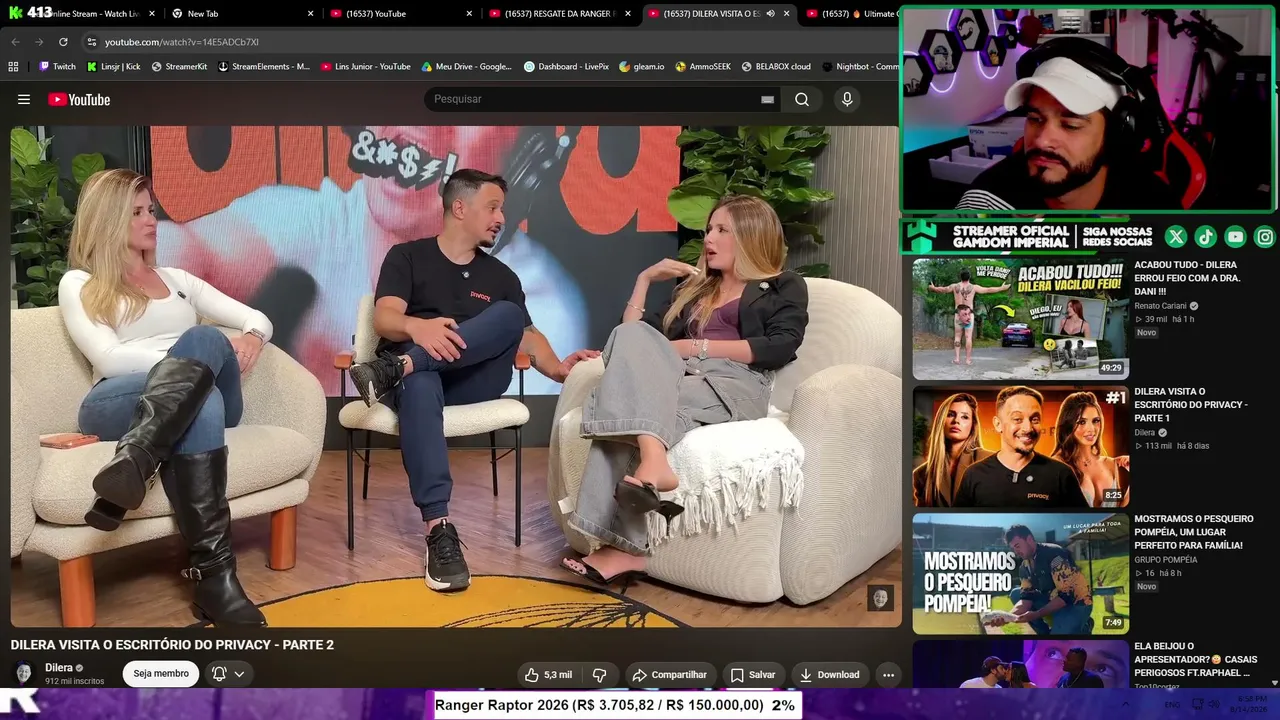Screen dimensions: 1280x720
Task: Open the GRUPO POMPÉIA channel name
Action: 1166,560
